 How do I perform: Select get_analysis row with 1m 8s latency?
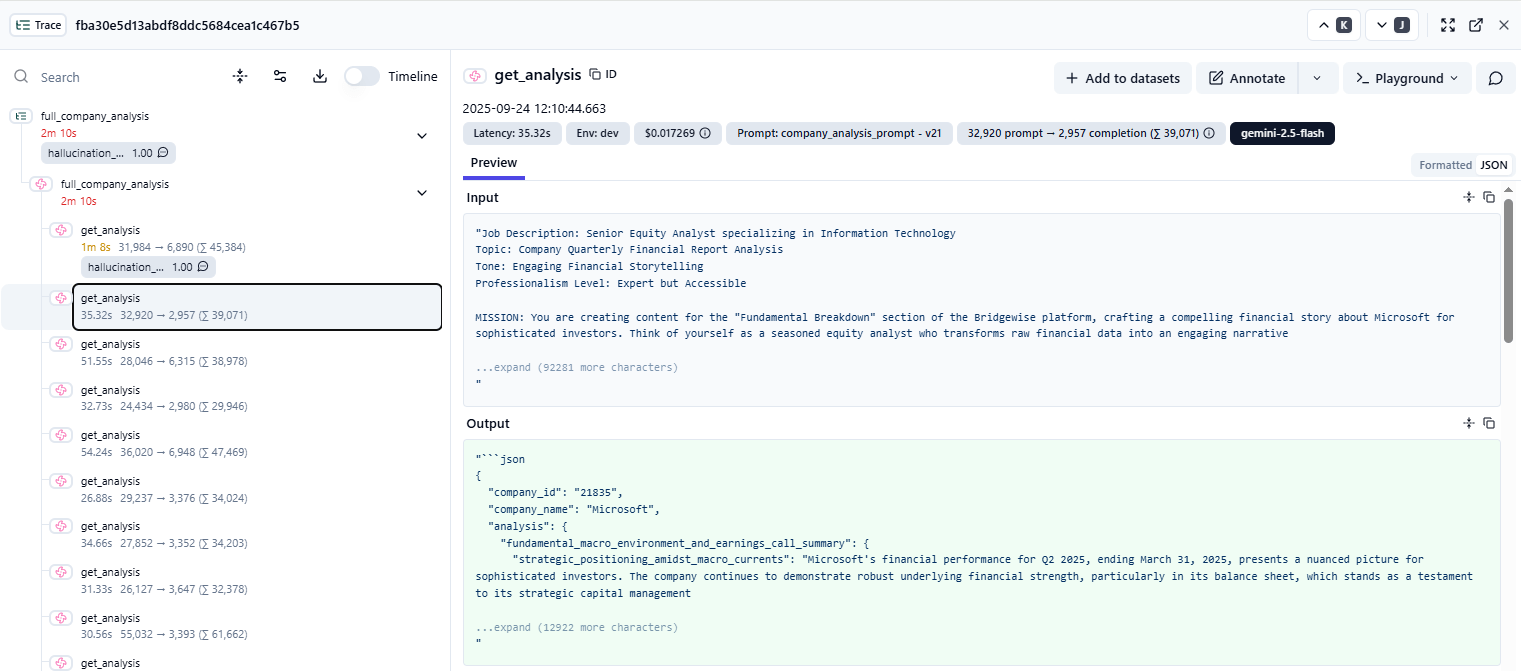point(257,249)
